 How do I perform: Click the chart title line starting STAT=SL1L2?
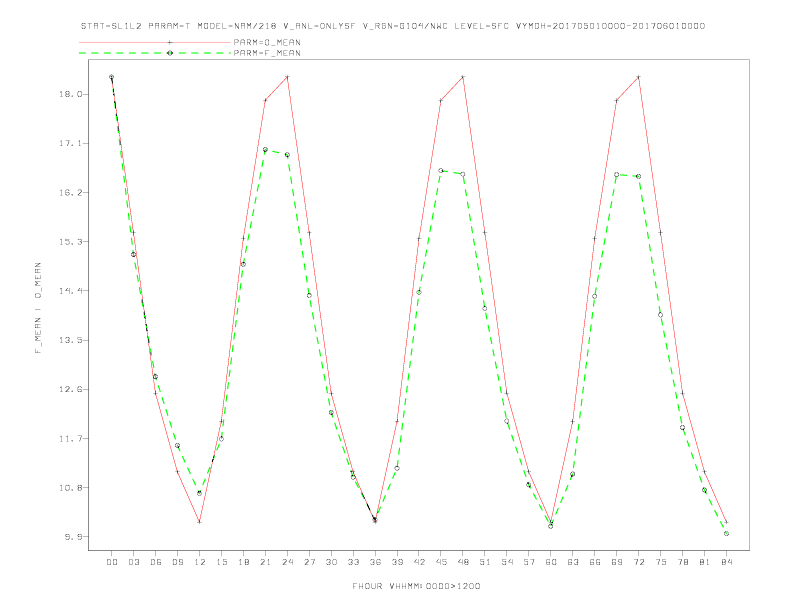[x=392, y=26]
